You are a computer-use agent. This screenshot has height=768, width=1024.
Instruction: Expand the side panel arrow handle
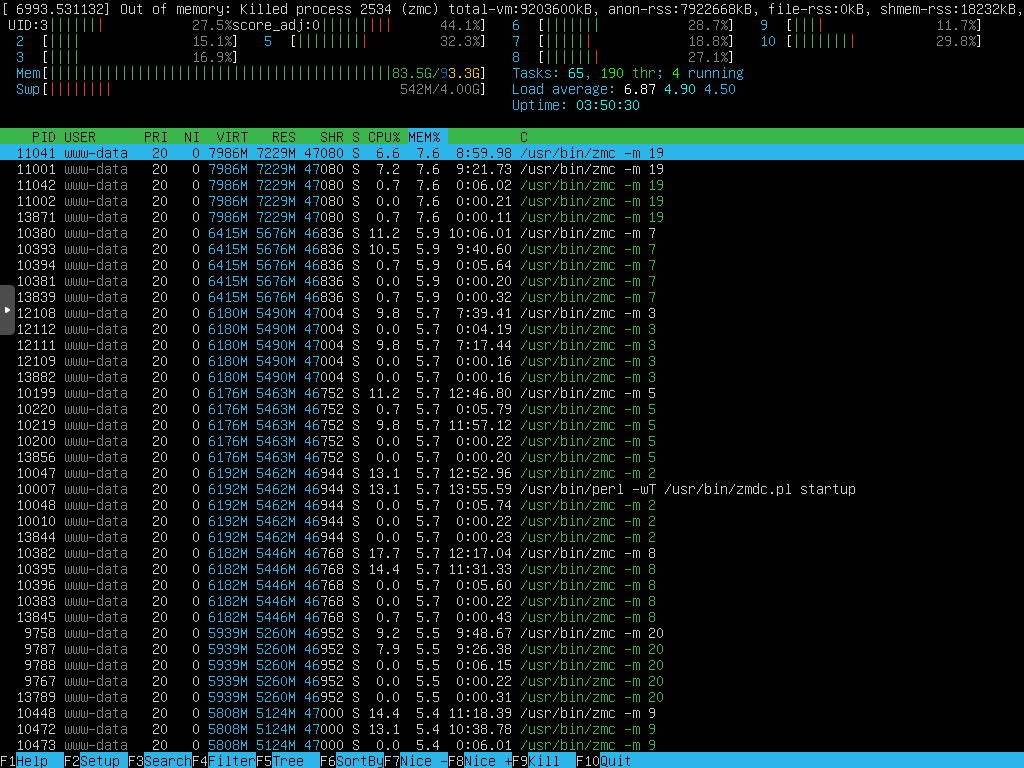(x=7, y=310)
